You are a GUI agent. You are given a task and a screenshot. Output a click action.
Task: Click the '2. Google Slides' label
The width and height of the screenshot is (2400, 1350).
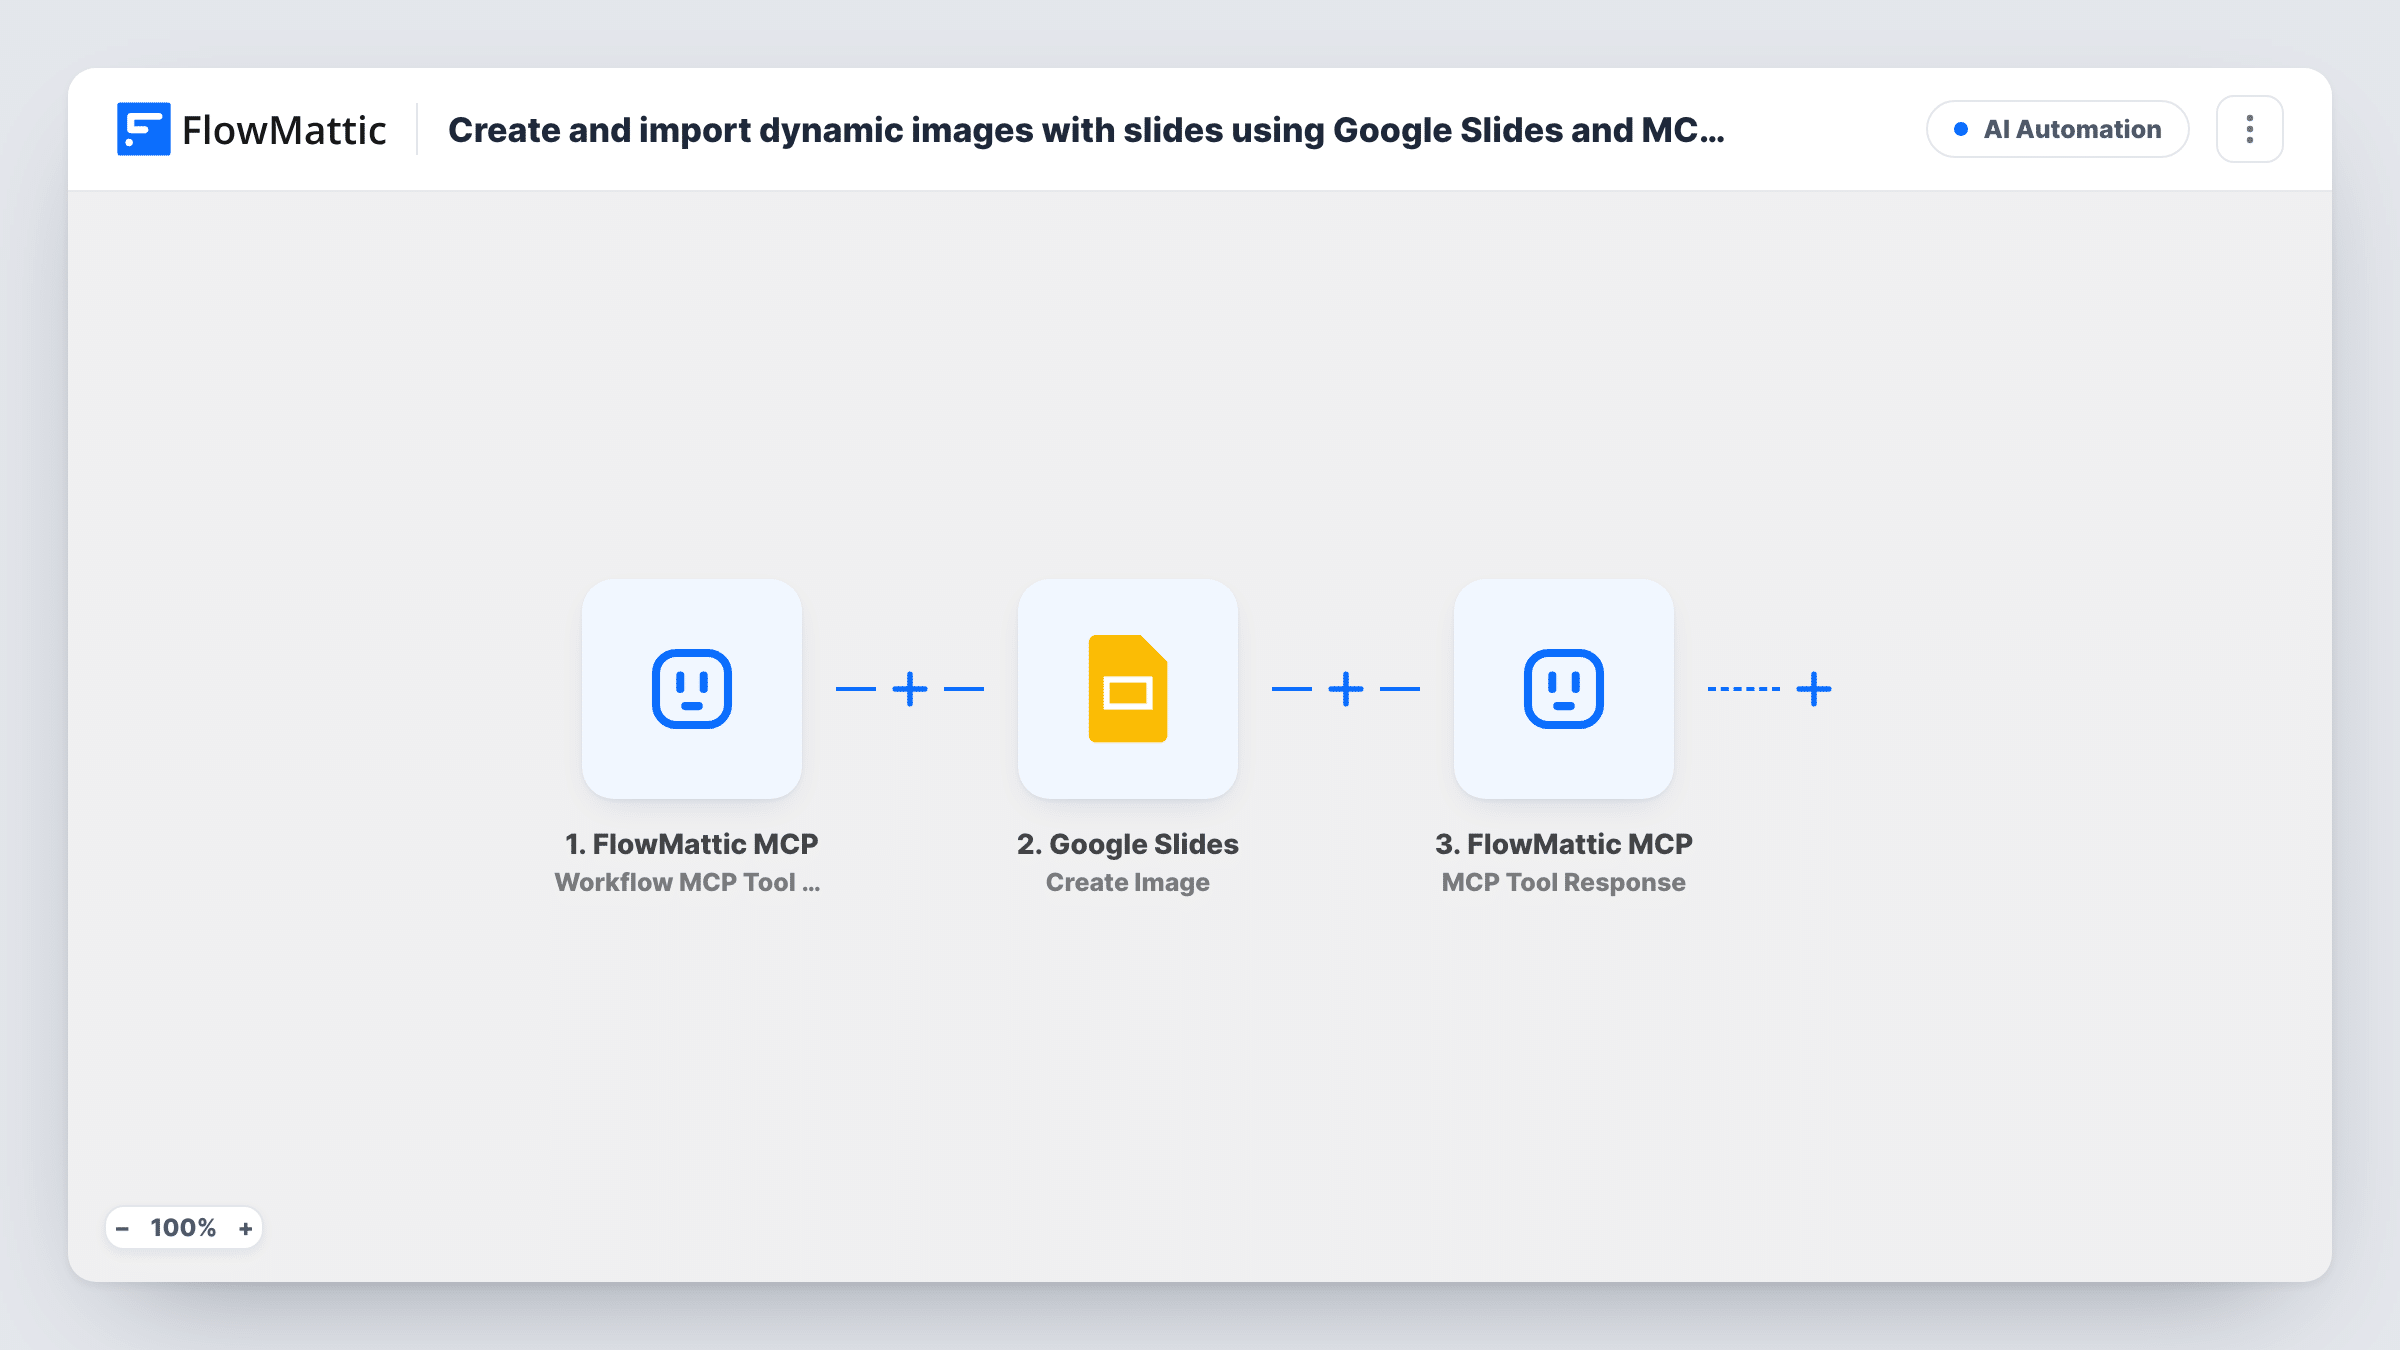[x=1128, y=844]
